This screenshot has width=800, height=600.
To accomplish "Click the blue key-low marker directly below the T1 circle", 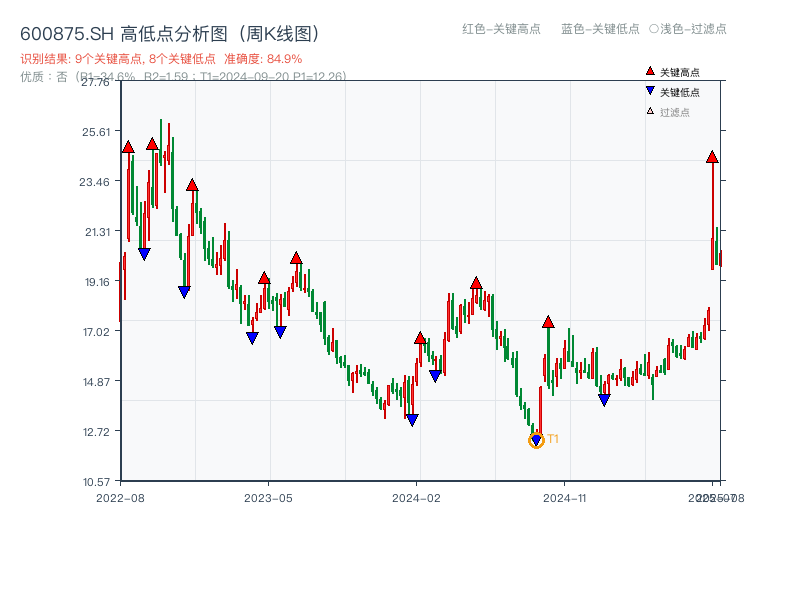I will (534, 441).
